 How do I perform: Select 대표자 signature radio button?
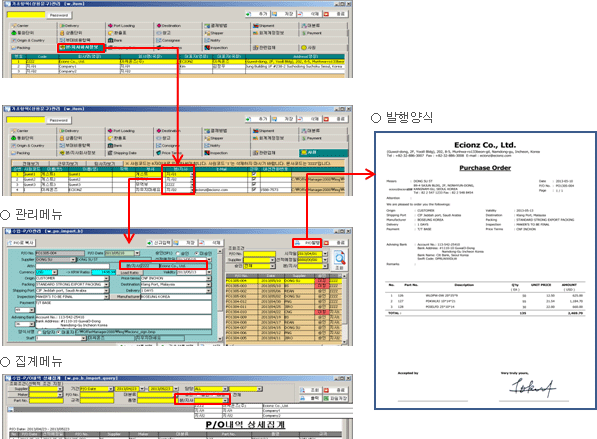pos(58,332)
